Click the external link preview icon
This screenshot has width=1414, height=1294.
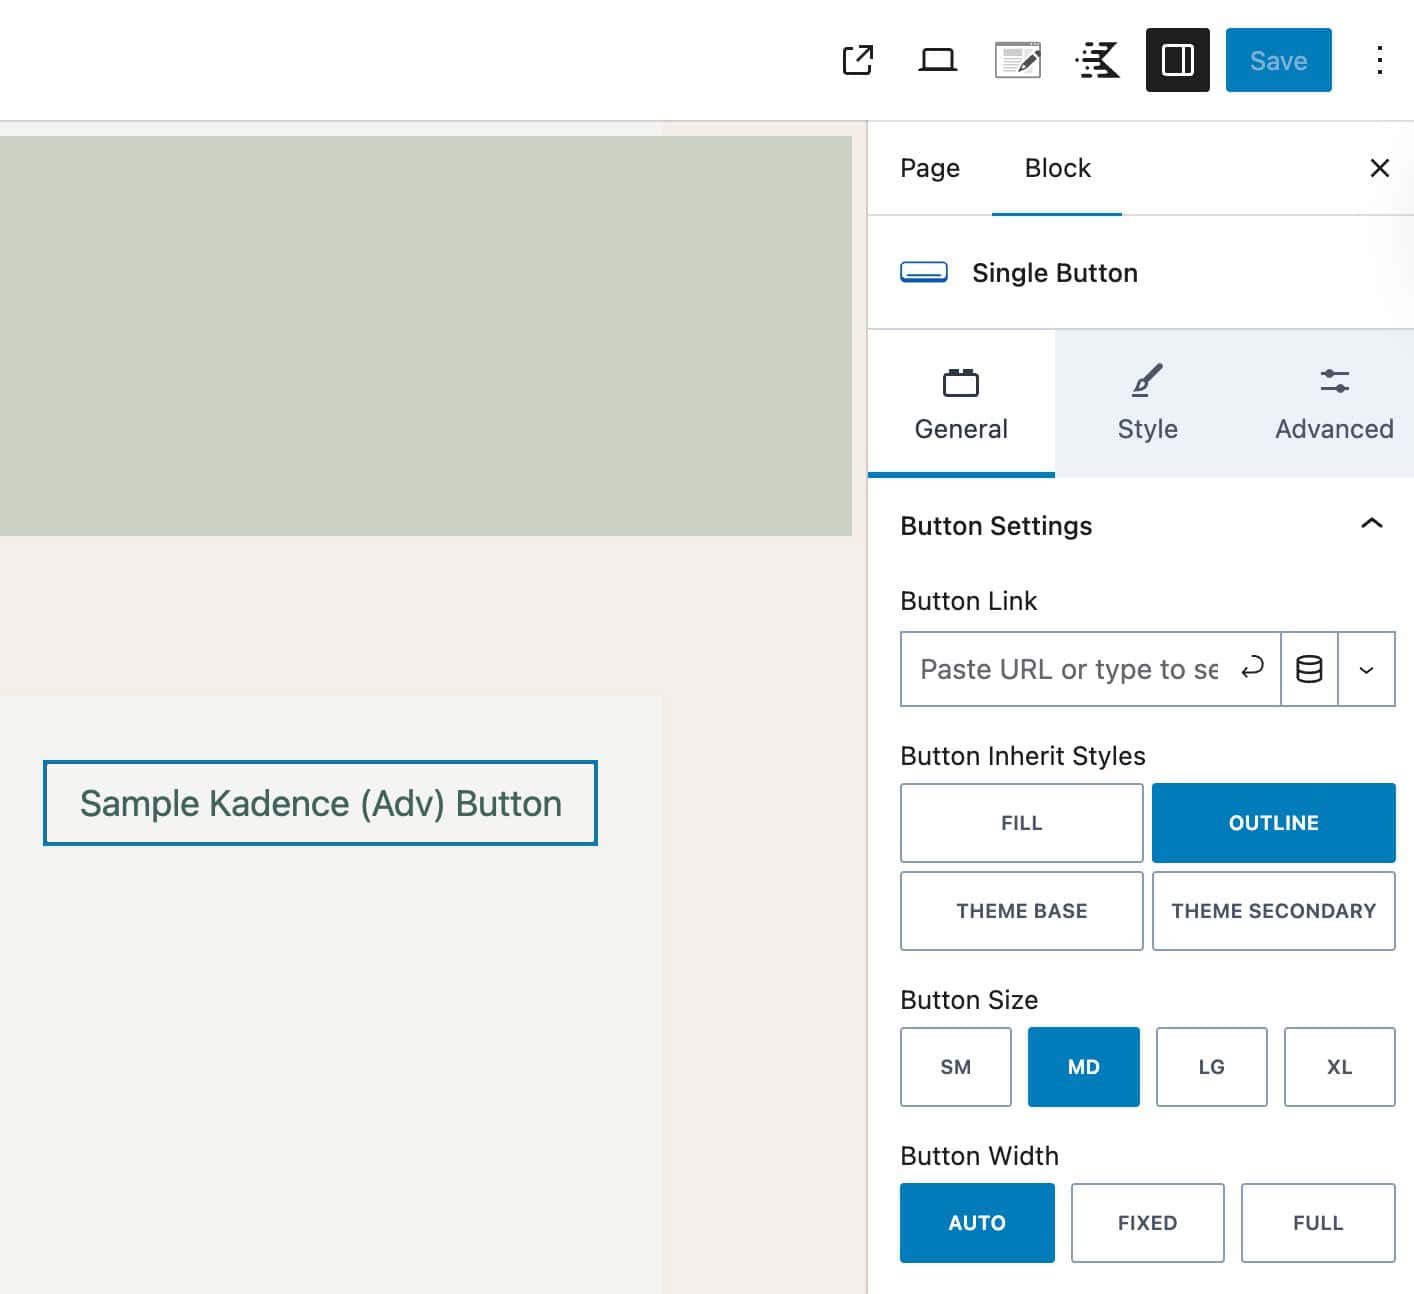858,60
